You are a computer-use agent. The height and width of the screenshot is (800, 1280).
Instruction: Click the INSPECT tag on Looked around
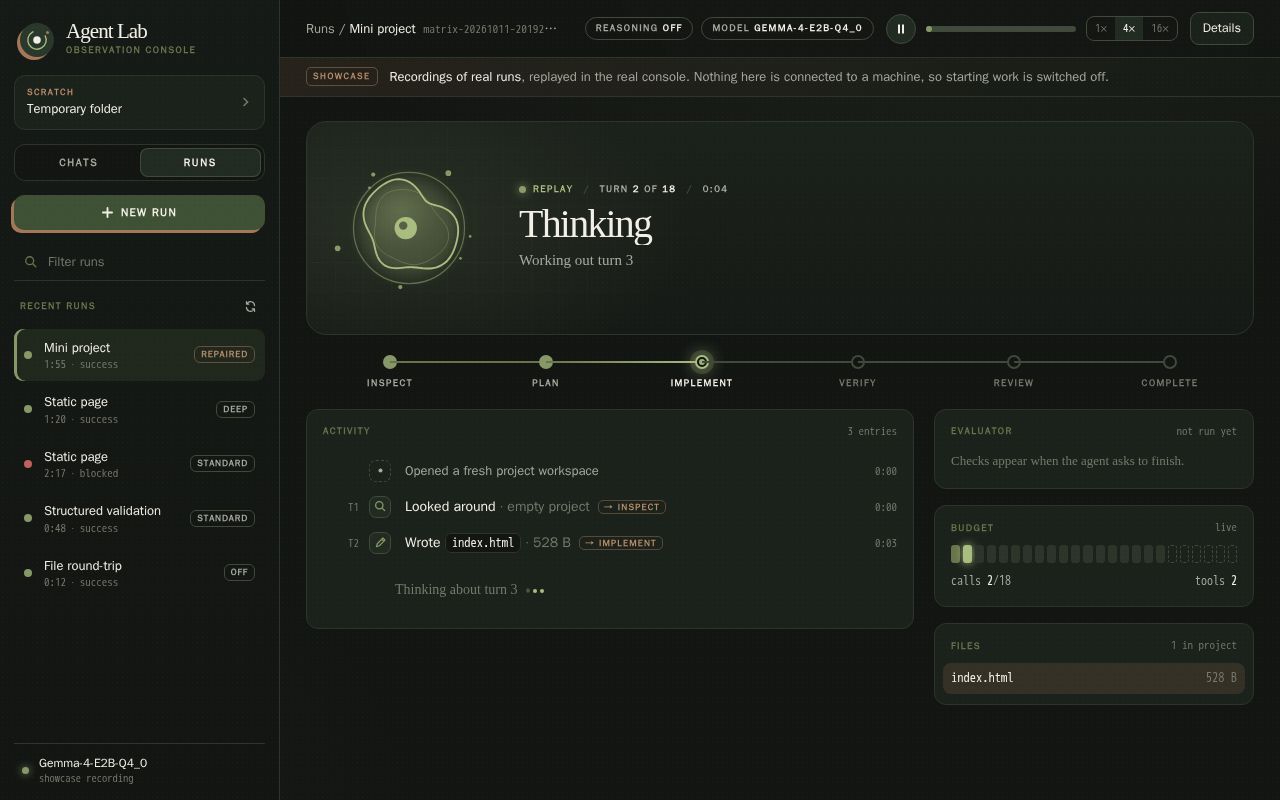(x=632, y=507)
